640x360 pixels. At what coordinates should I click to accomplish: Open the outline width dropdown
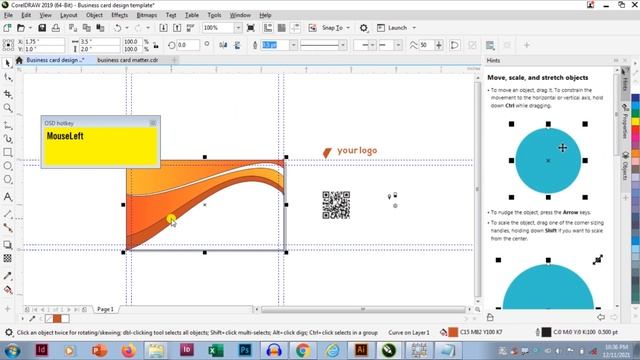point(293,45)
